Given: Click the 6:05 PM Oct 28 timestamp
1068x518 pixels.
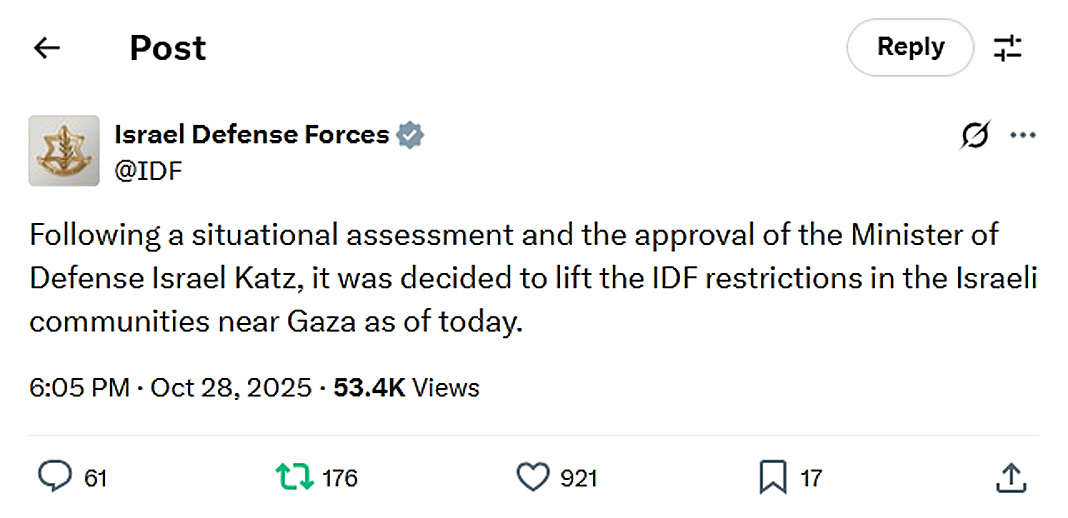Looking at the screenshot, I should [170, 387].
